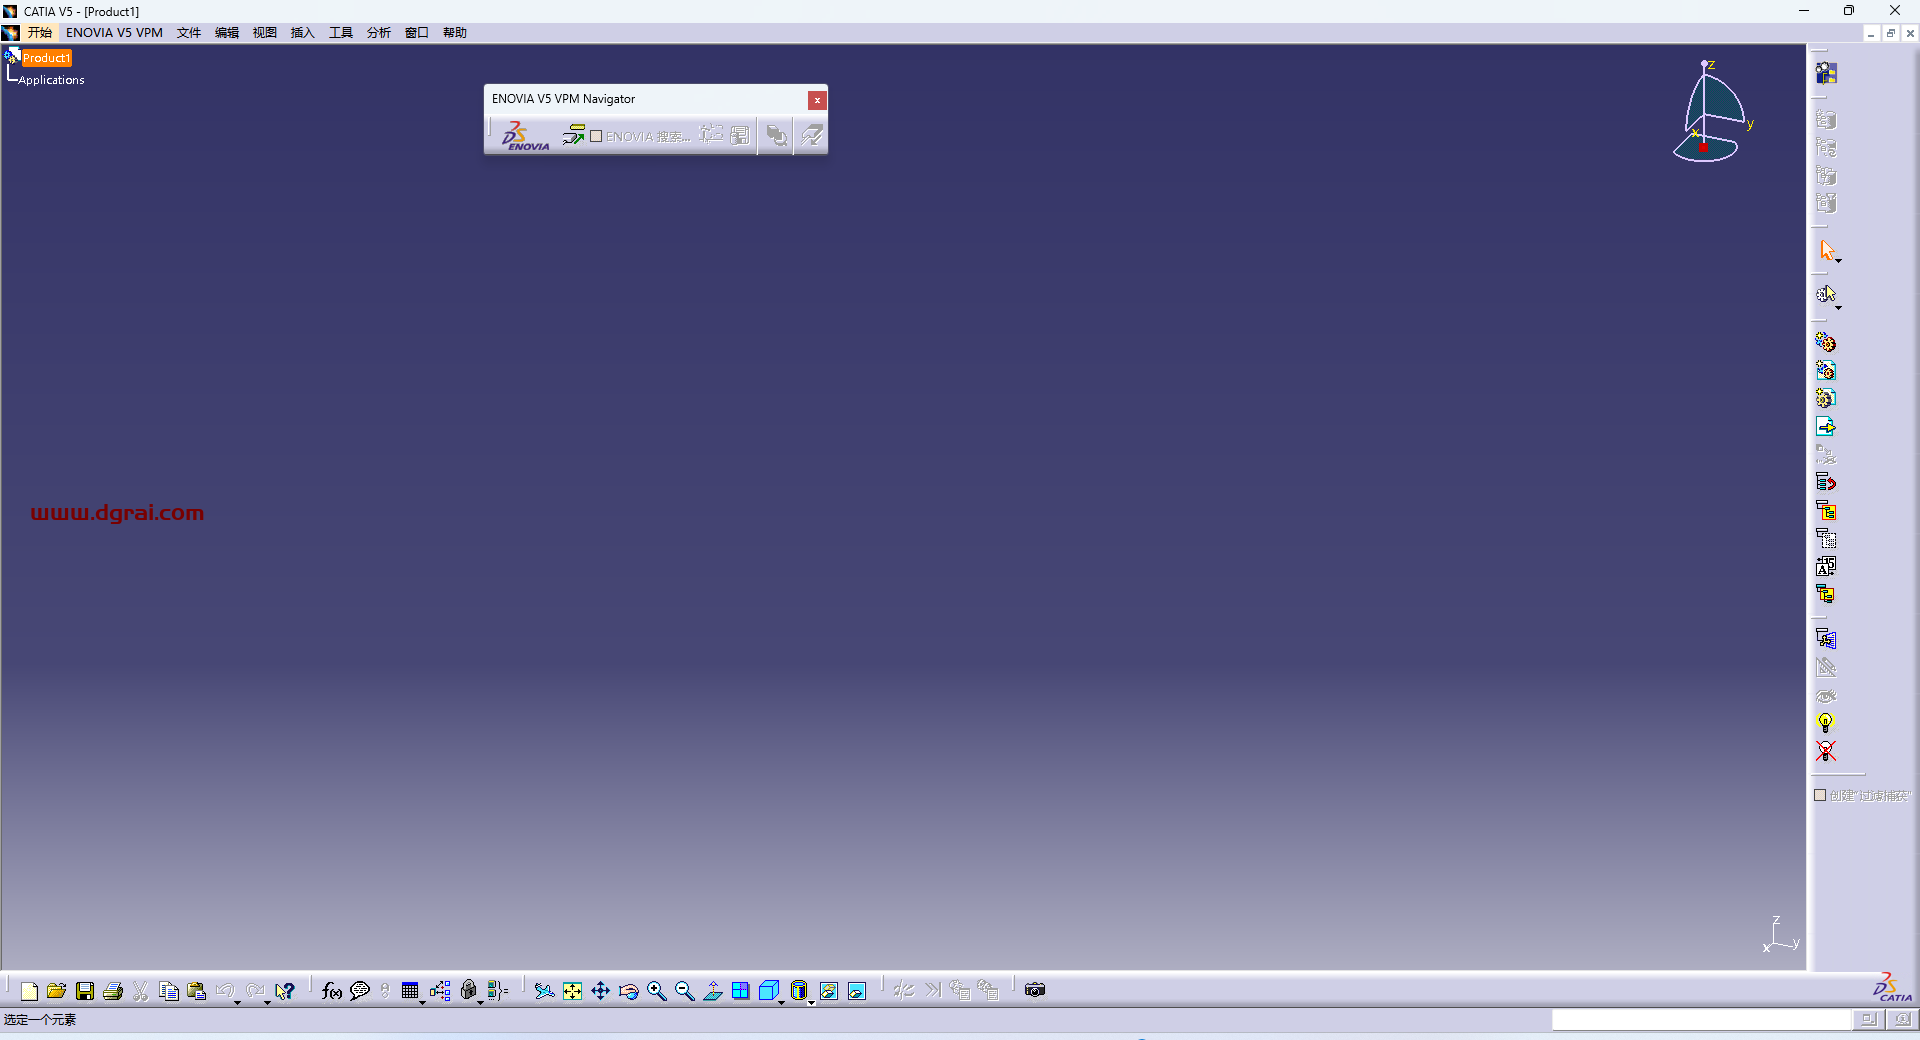Save with the floppy disk icon
1920x1040 pixels.
tap(85, 991)
